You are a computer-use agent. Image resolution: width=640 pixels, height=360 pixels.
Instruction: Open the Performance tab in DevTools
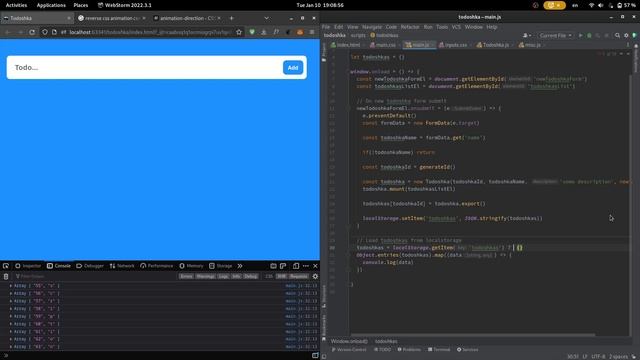click(156, 266)
